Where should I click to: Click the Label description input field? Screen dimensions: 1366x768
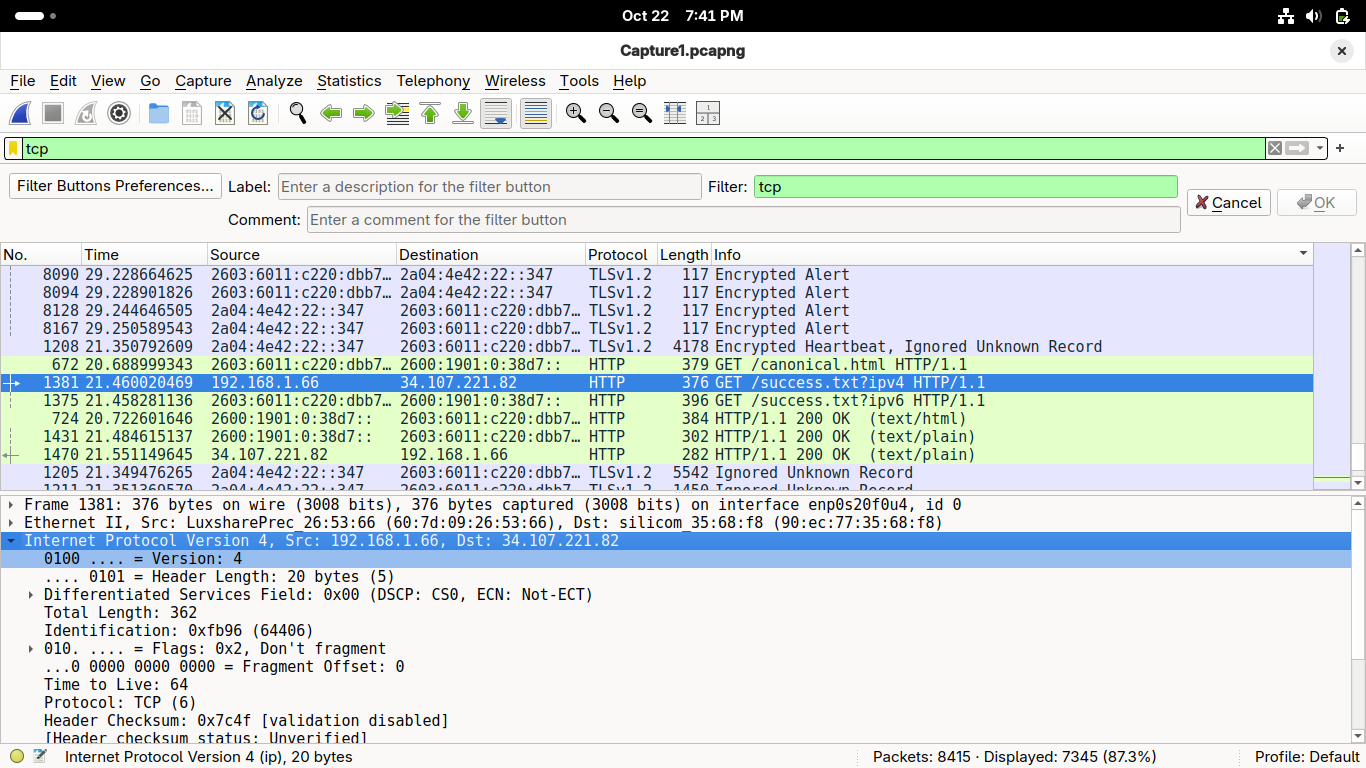[489, 187]
